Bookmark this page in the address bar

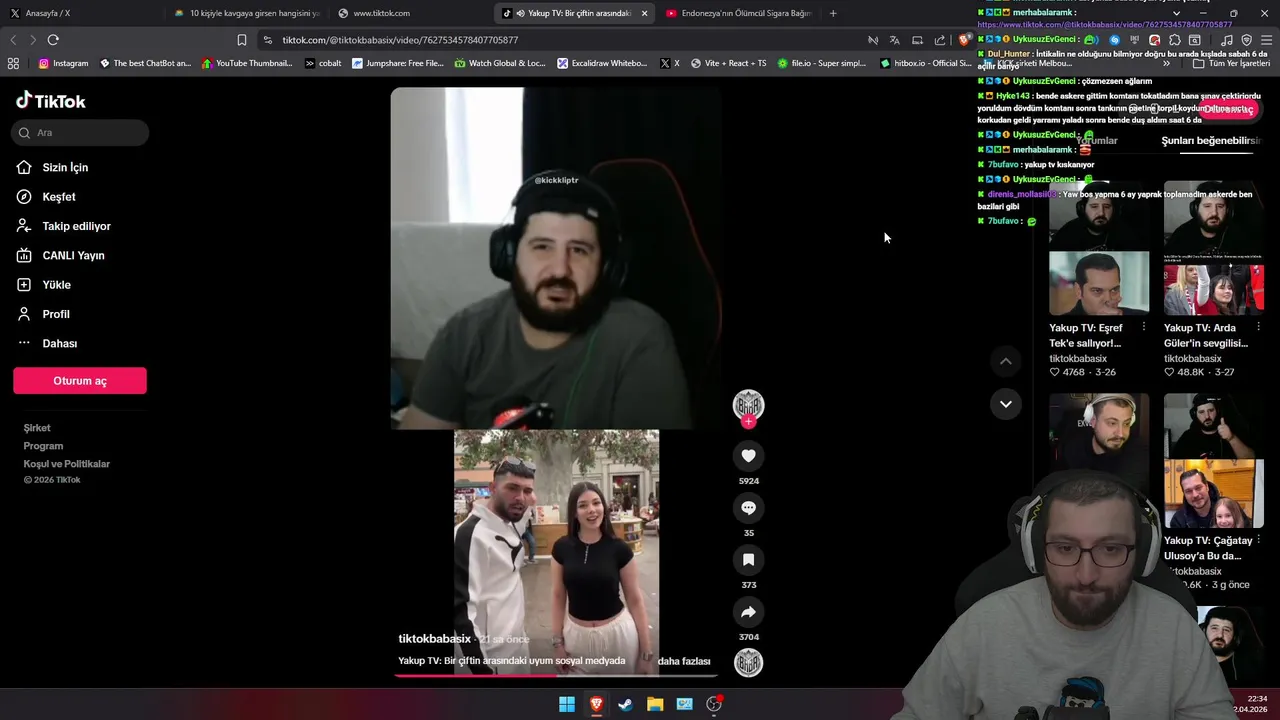[242, 40]
